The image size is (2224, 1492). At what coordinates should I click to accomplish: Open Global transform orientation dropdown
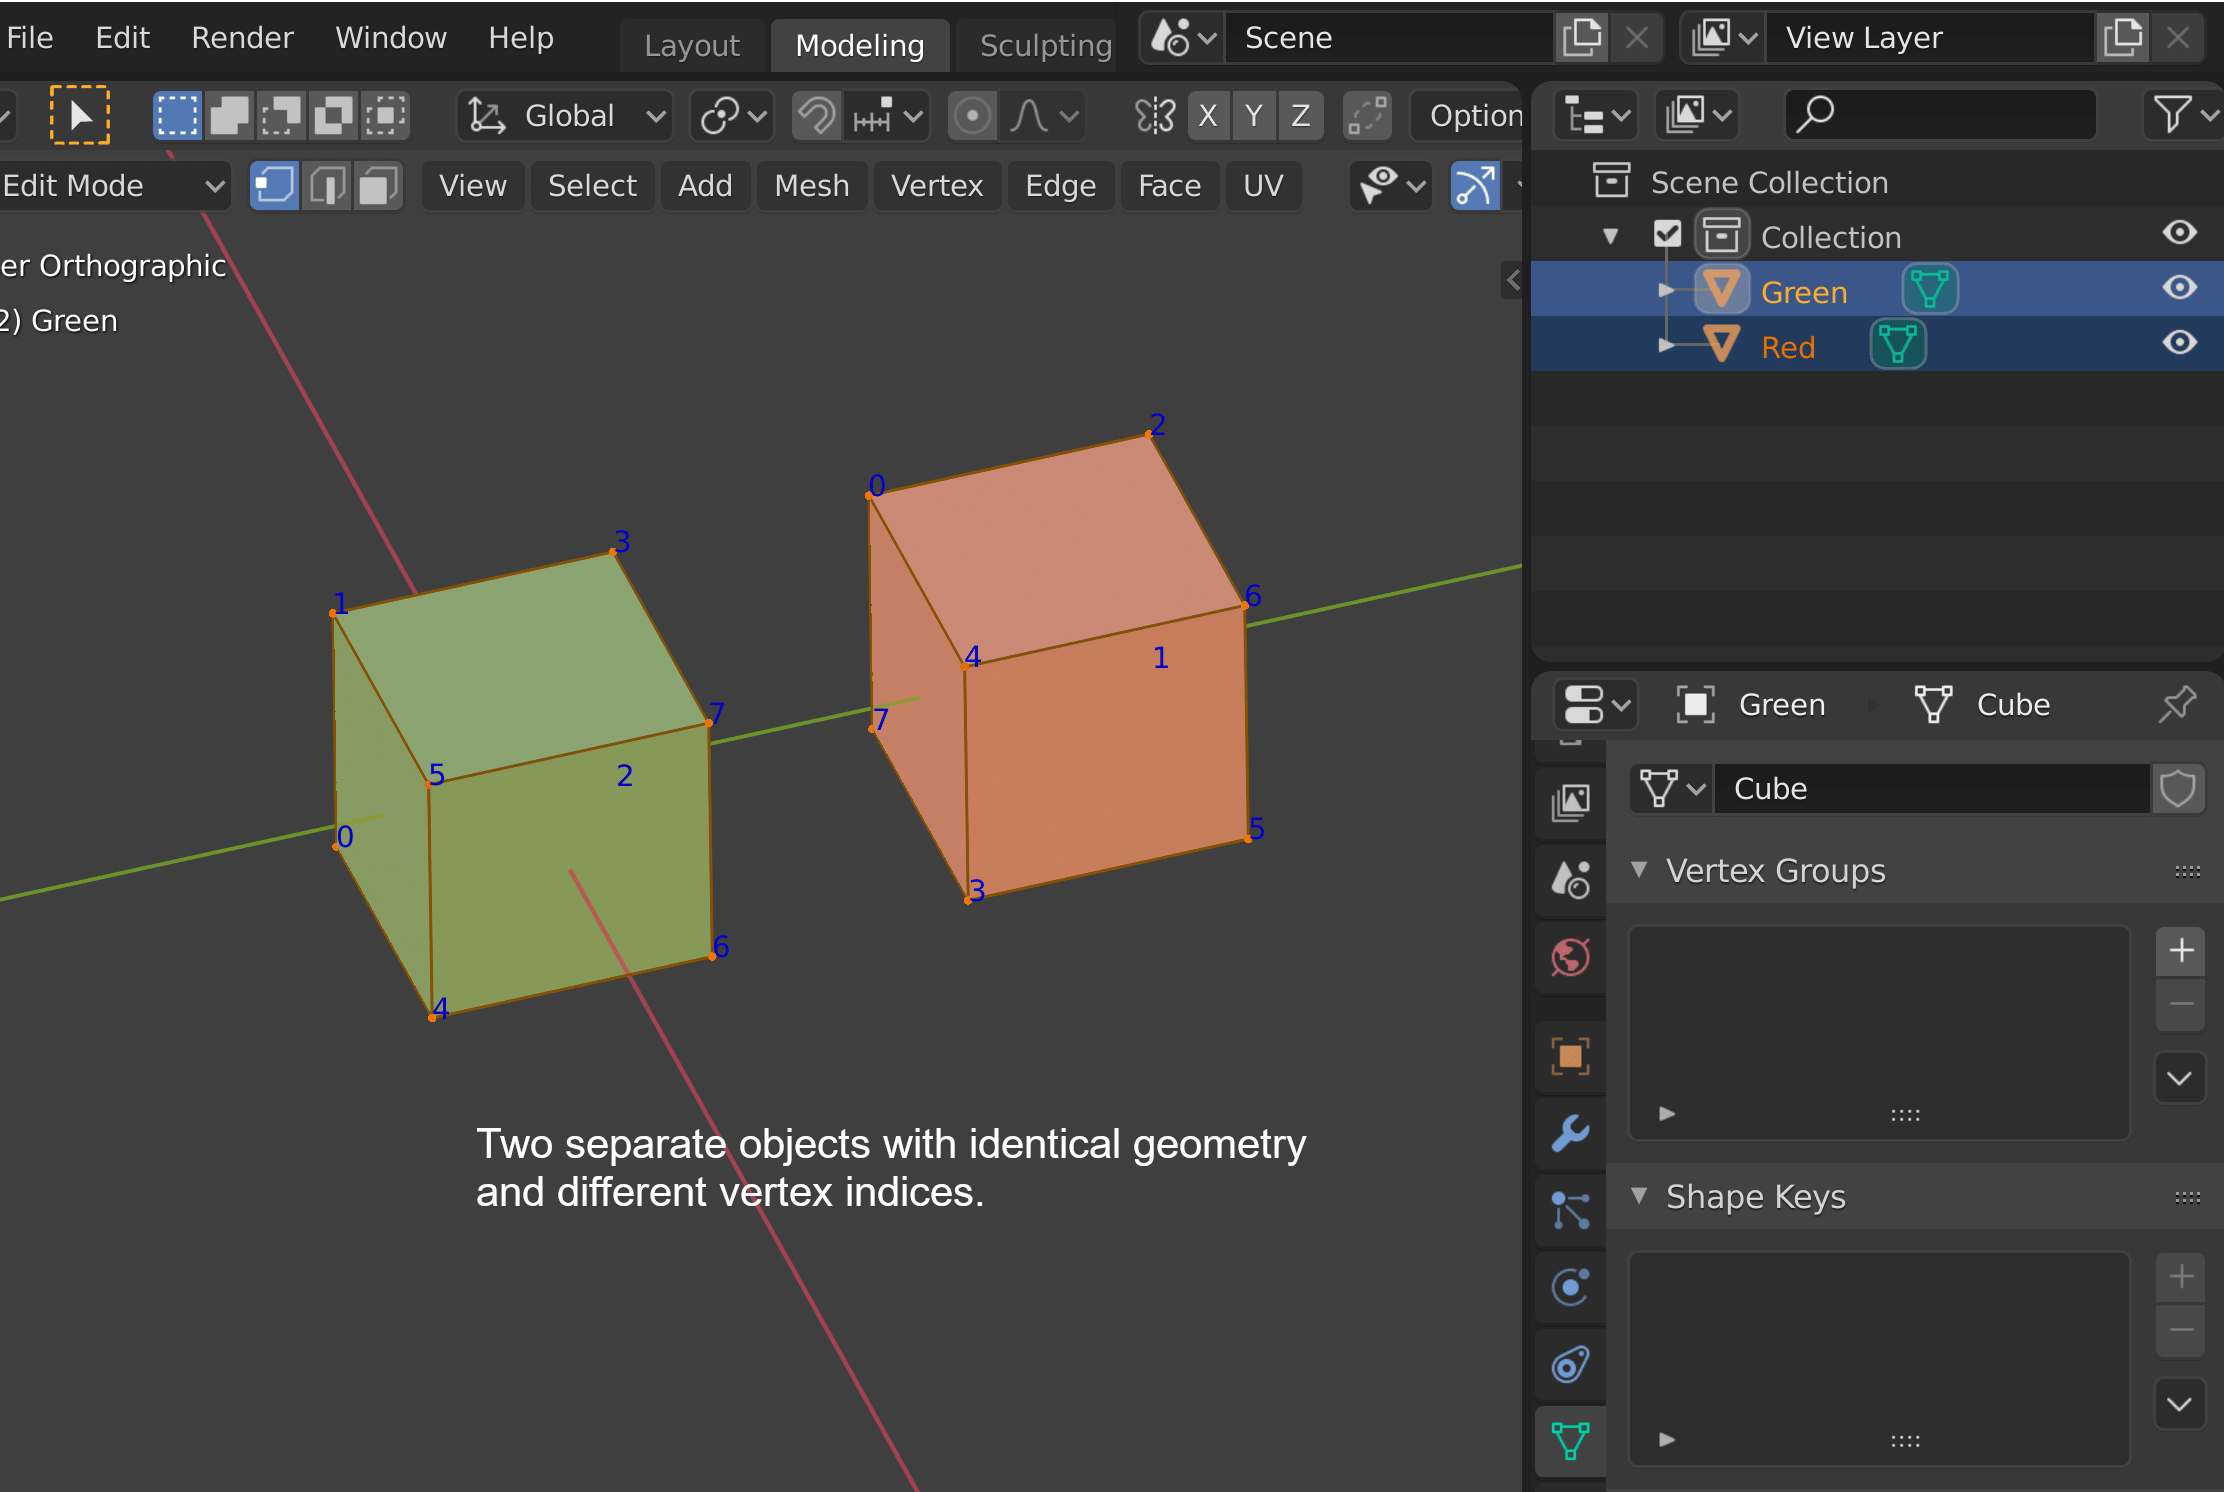(566, 116)
